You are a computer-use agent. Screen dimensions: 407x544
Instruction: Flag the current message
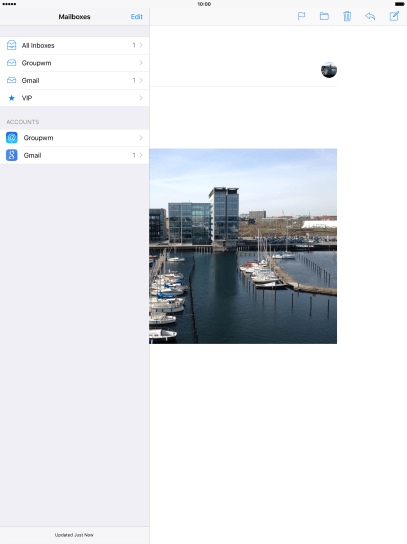[x=301, y=16]
